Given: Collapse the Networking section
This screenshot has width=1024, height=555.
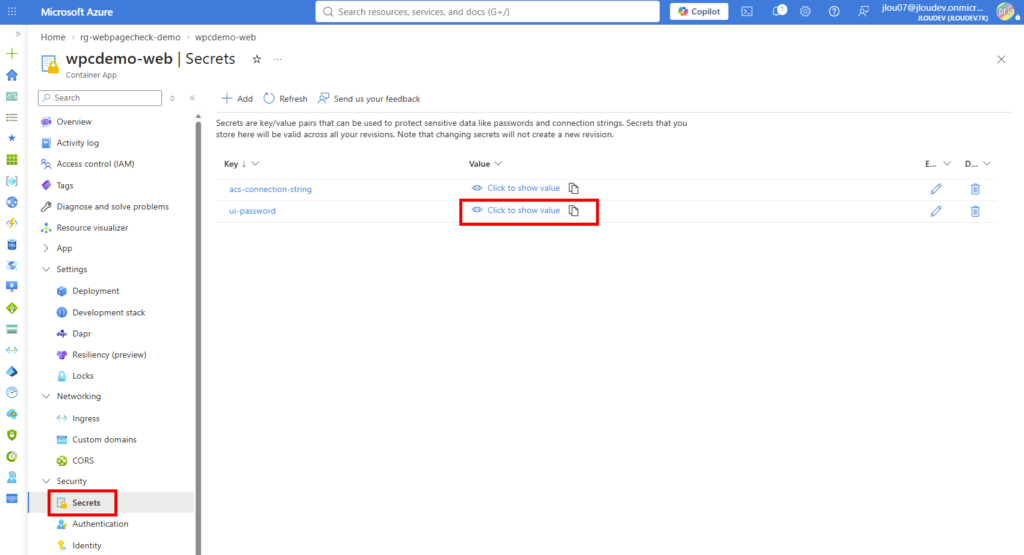Looking at the screenshot, I should 46,396.
